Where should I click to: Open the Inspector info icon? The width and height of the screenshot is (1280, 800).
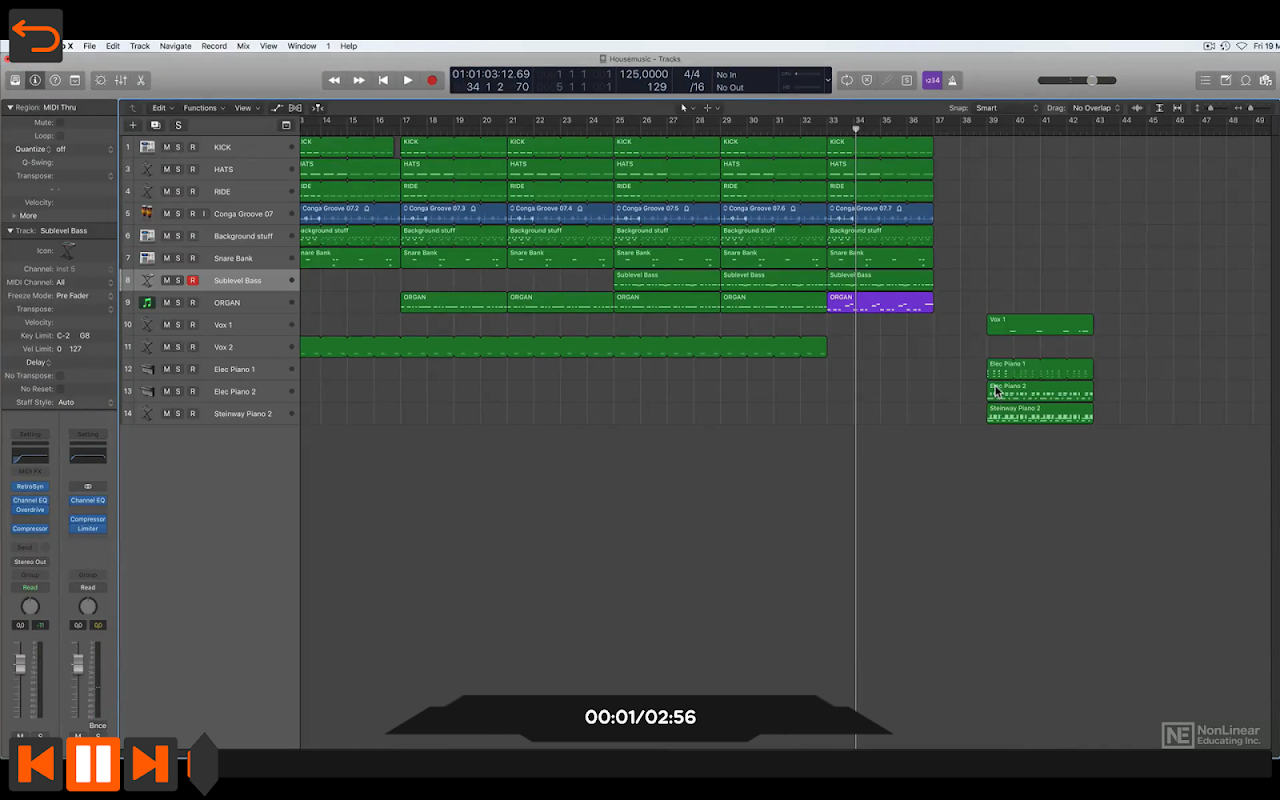coord(35,80)
